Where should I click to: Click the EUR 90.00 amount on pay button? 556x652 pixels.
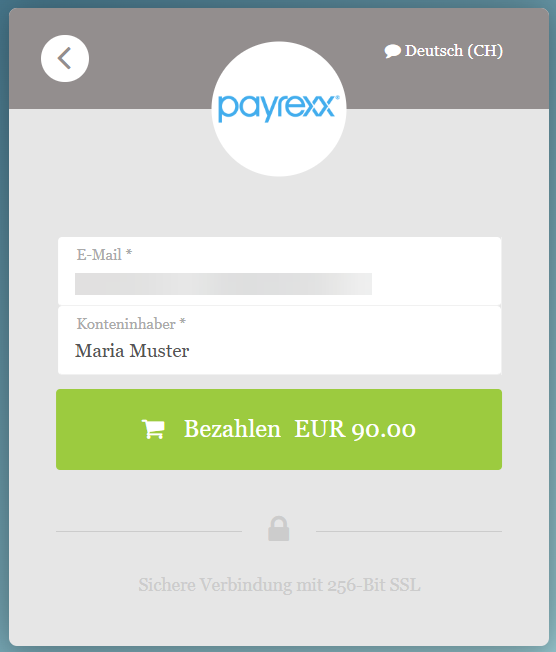tap(355, 429)
